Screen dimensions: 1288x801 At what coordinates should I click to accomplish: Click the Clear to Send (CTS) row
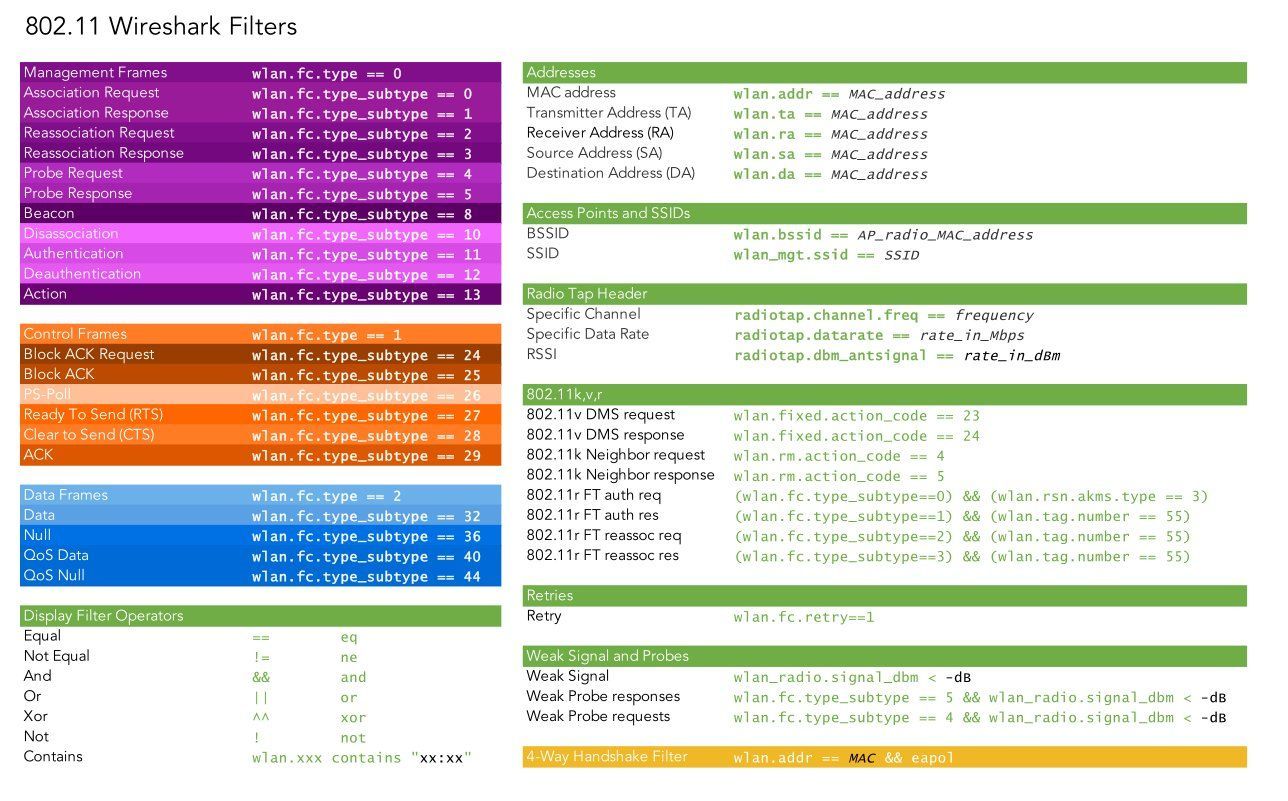[x=260, y=435]
